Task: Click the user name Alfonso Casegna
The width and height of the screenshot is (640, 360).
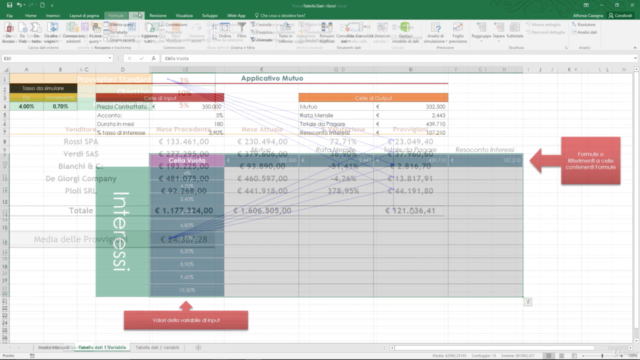Action: (x=588, y=16)
